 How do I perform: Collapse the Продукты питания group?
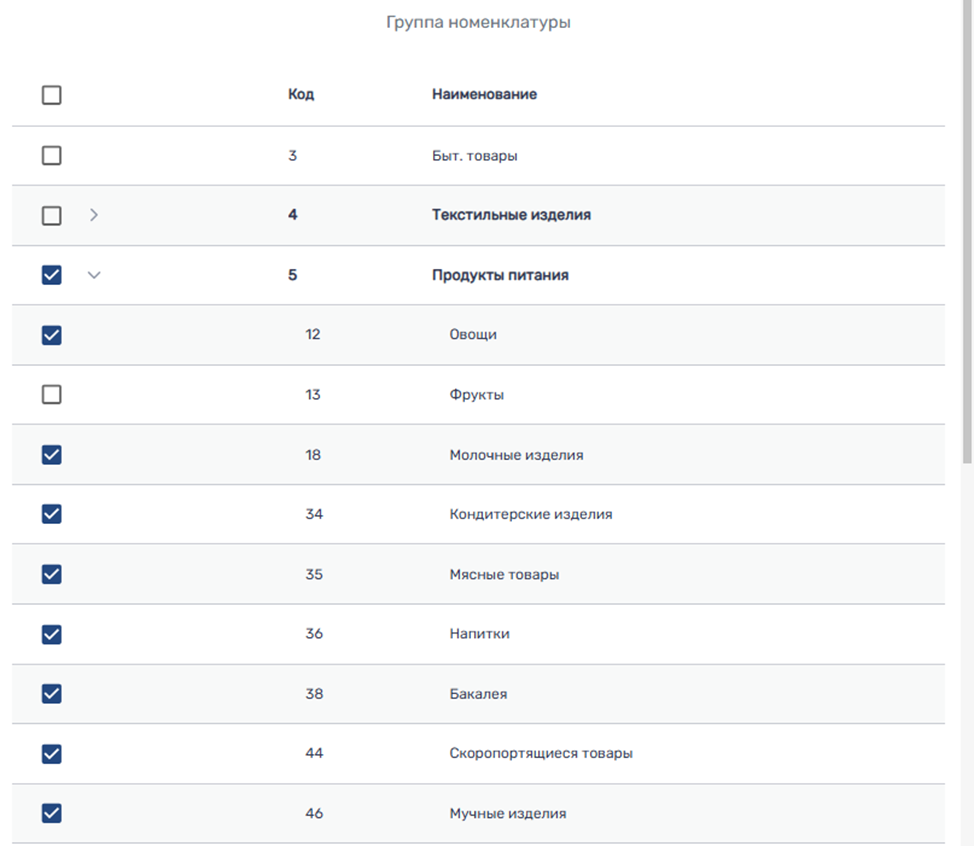coord(94,275)
